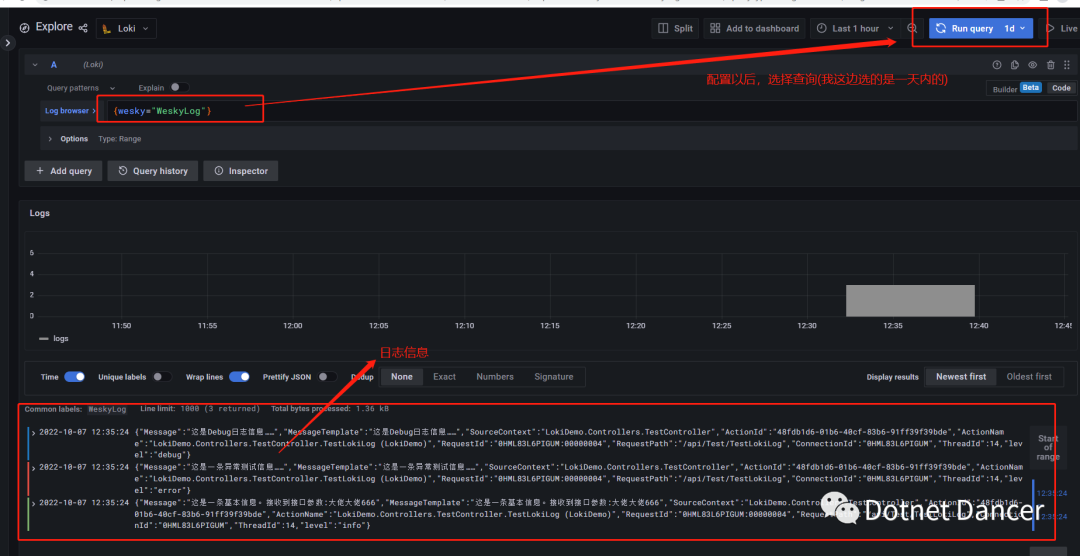Viewport: 1080px width, 556px height.
Task: Start the Live streaming mode
Action: point(1061,28)
